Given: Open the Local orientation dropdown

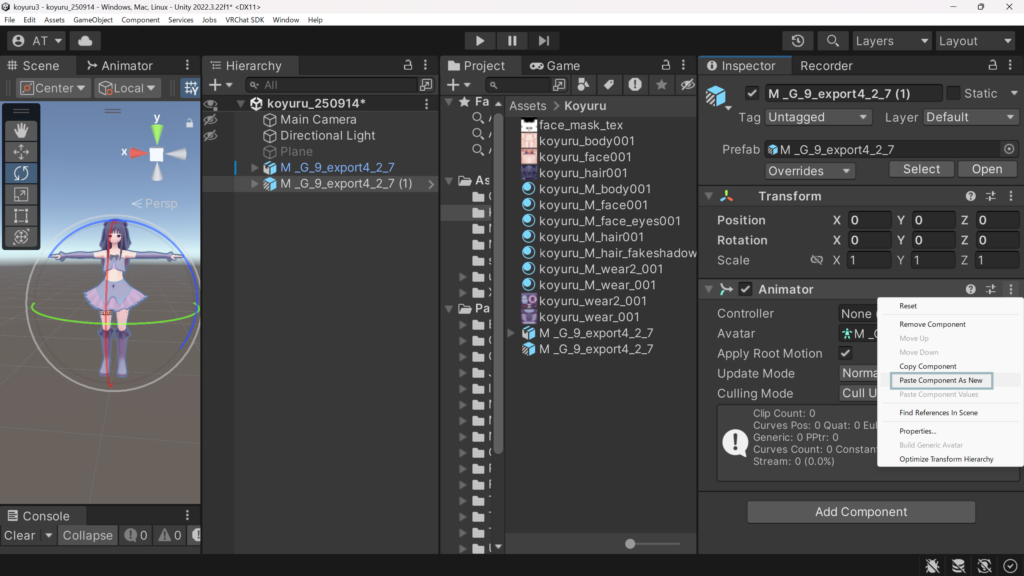Looking at the screenshot, I should [127, 88].
